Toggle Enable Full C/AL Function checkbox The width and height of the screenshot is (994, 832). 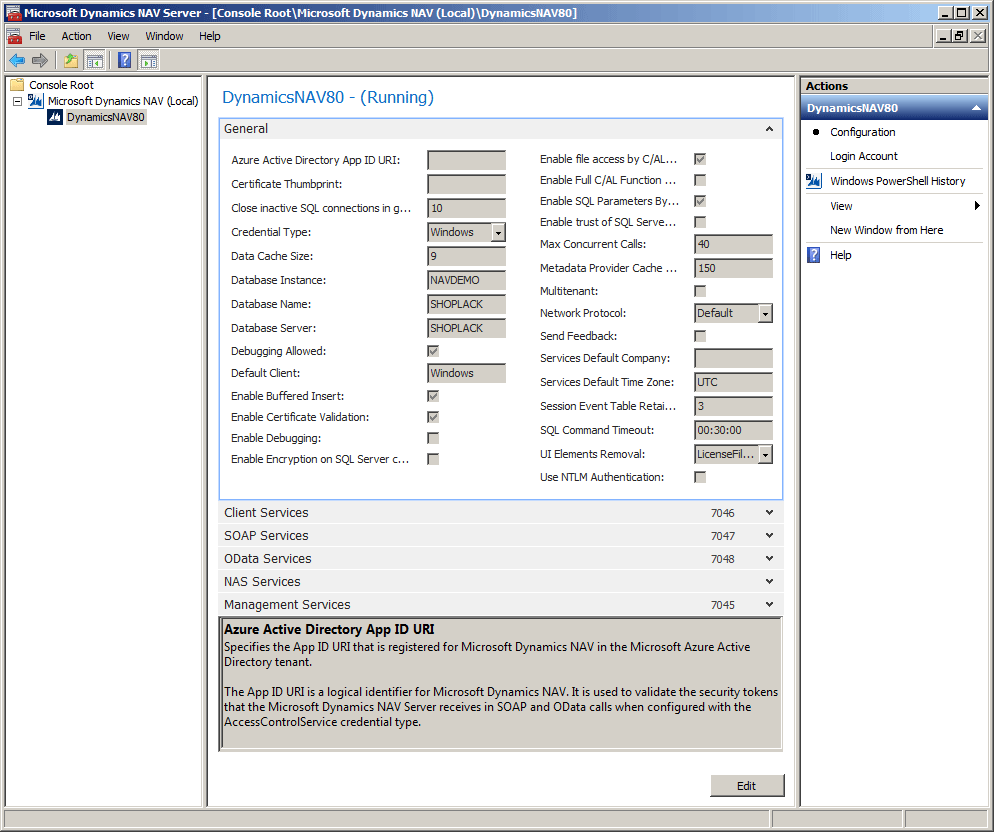pyautogui.click(x=700, y=180)
